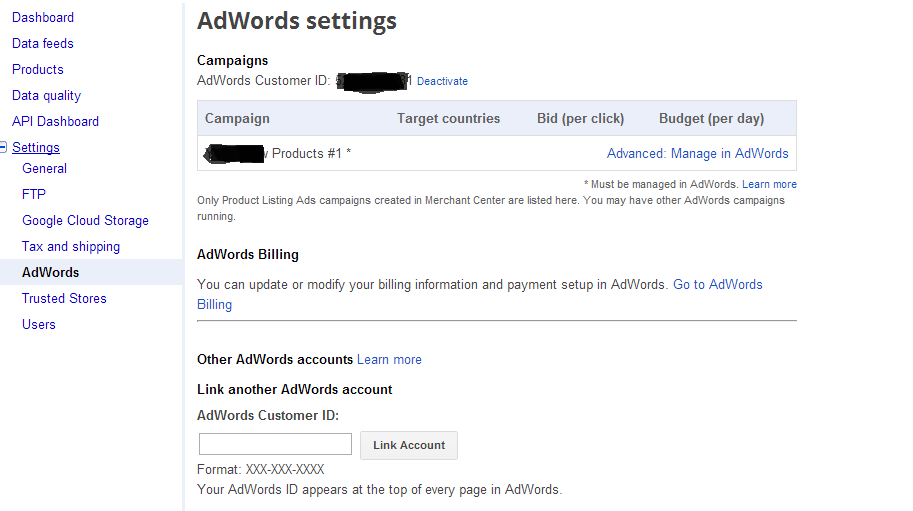
Task: Open API Dashboard
Action: [x=55, y=122]
